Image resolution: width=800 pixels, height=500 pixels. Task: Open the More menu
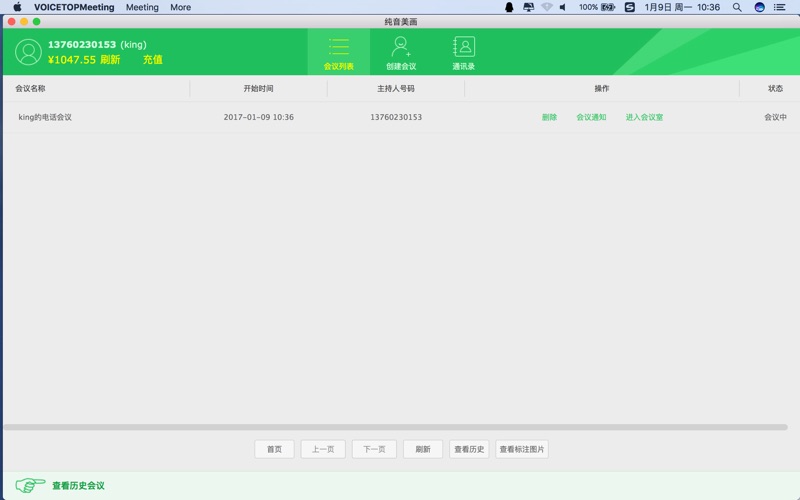180,7
